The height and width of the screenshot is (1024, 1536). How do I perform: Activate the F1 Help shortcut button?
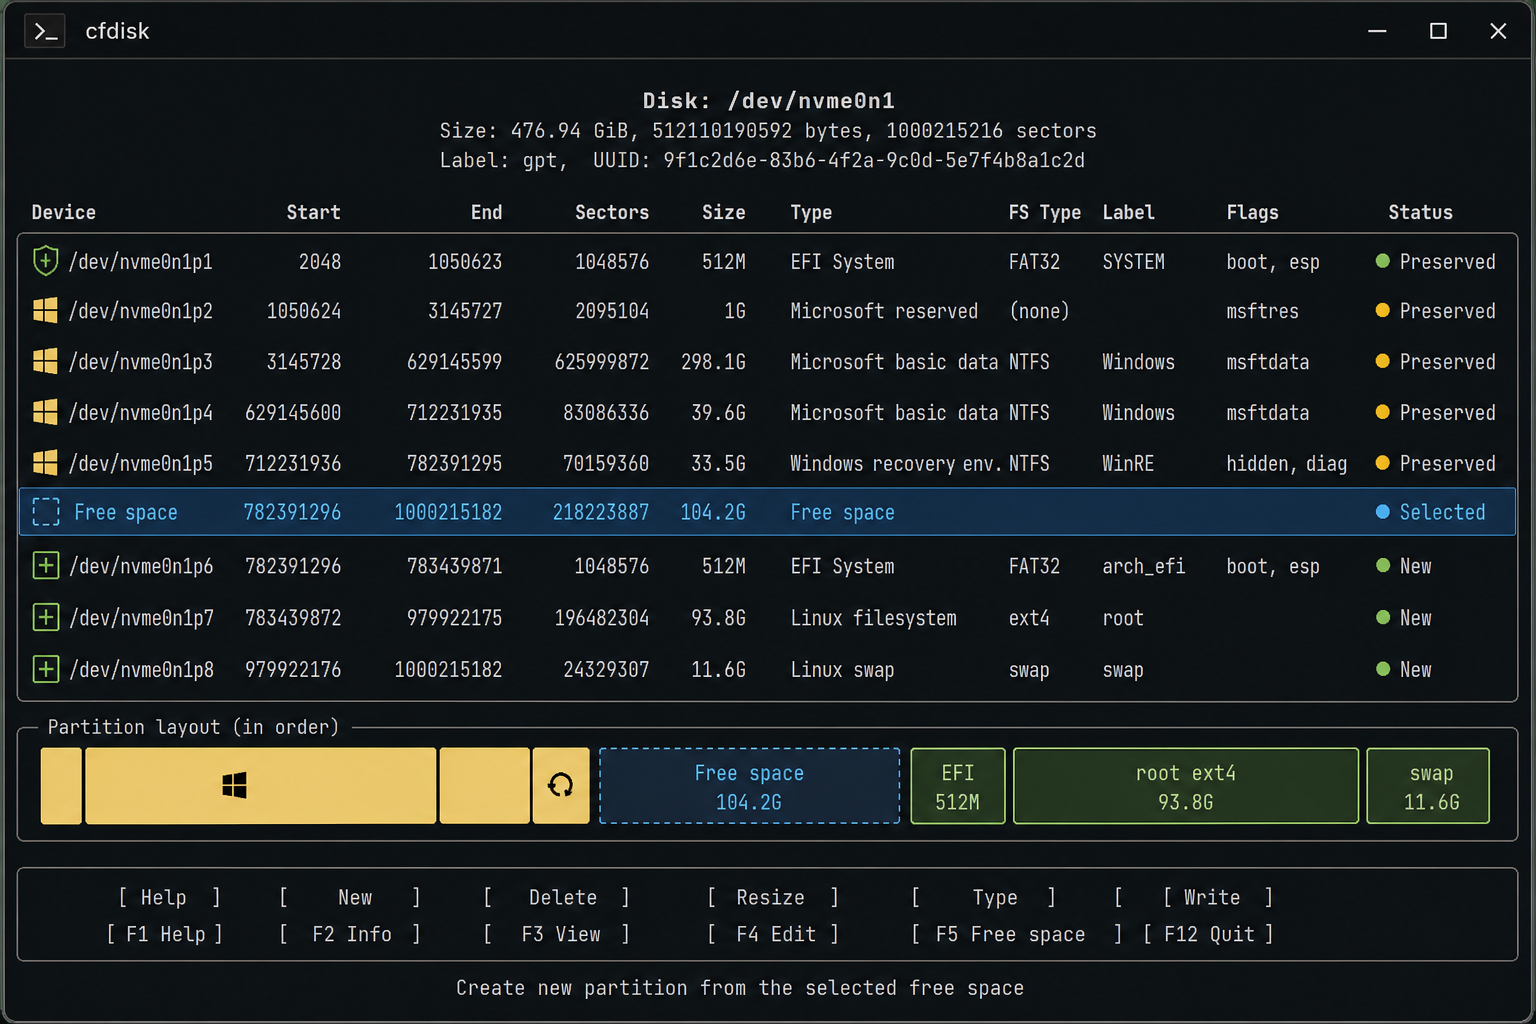165,934
